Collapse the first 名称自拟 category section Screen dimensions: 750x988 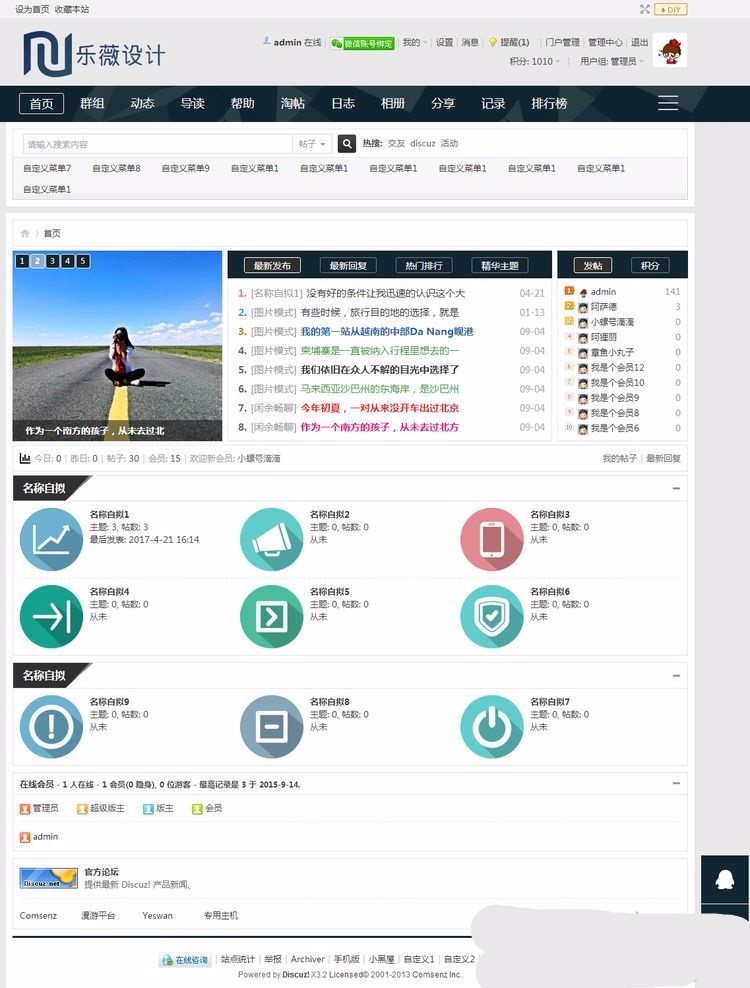[676, 488]
